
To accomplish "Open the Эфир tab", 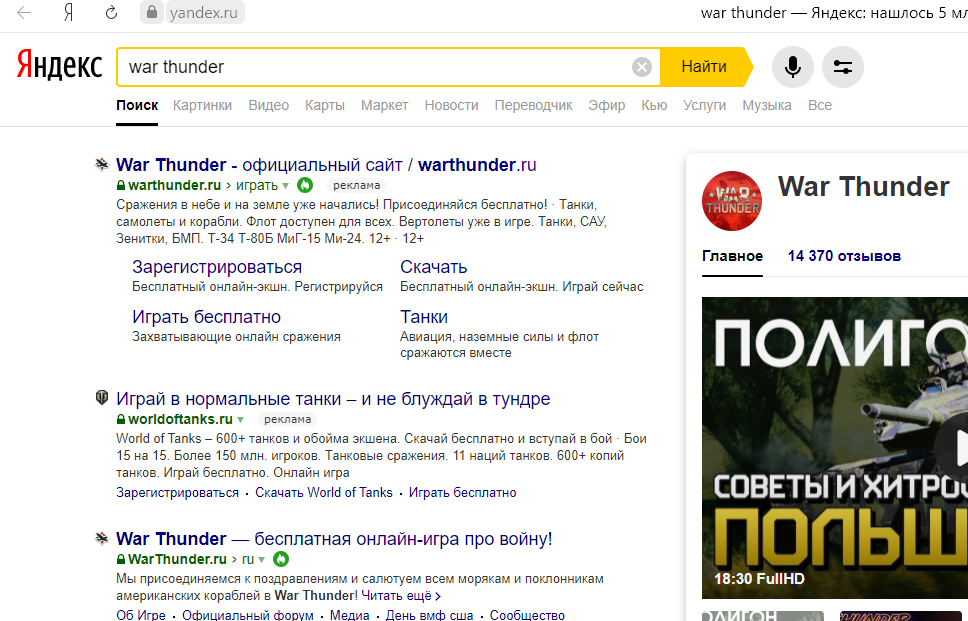I will pos(607,106).
